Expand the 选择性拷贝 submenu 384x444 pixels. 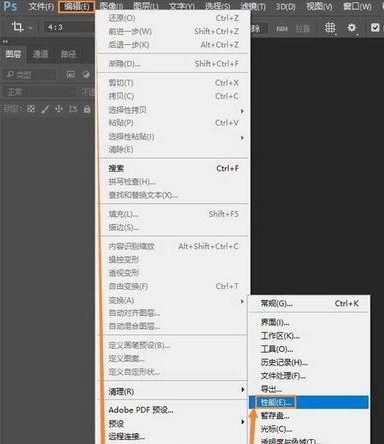pos(173,110)
